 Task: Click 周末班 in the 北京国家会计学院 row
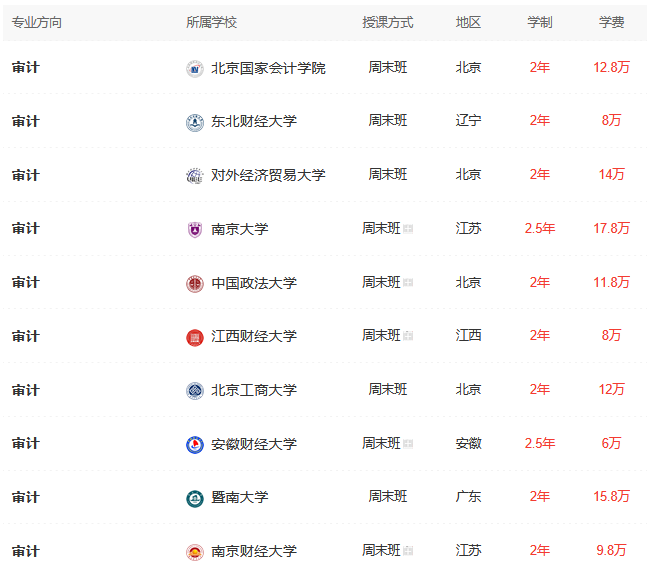point(388,67)
